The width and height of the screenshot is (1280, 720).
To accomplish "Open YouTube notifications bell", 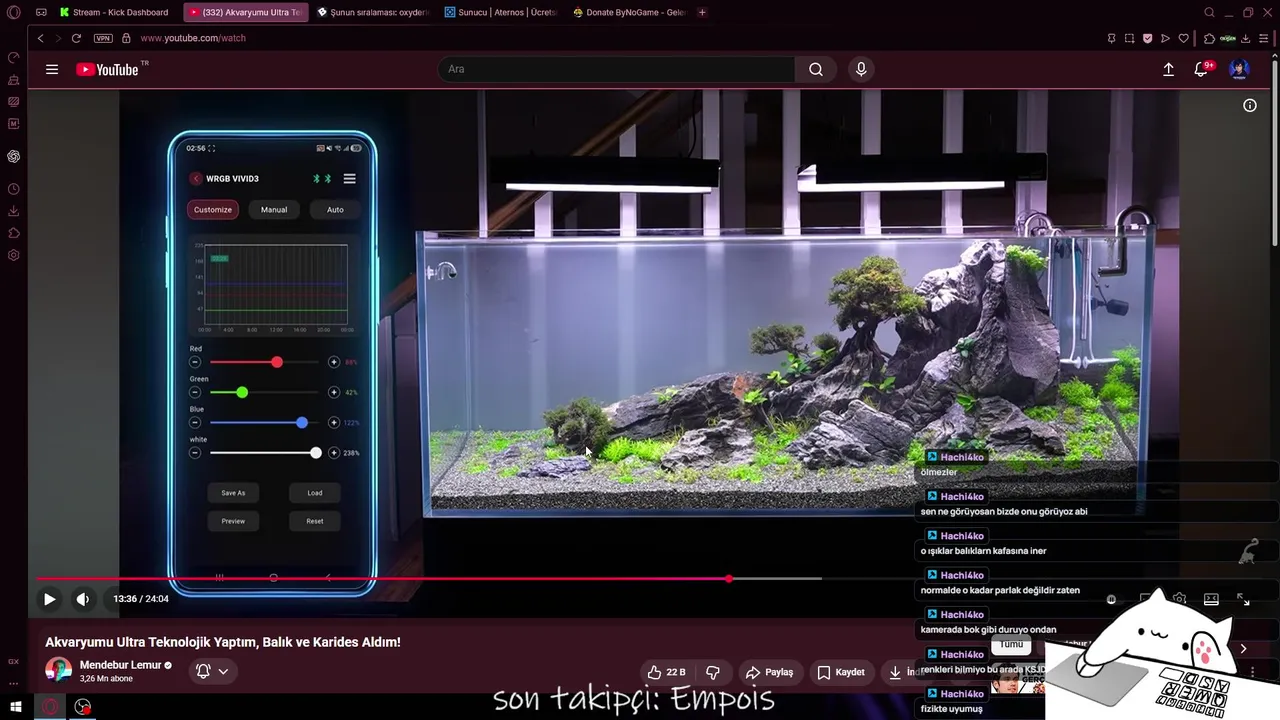I will pyautogui.click(x=1201, y=69).
